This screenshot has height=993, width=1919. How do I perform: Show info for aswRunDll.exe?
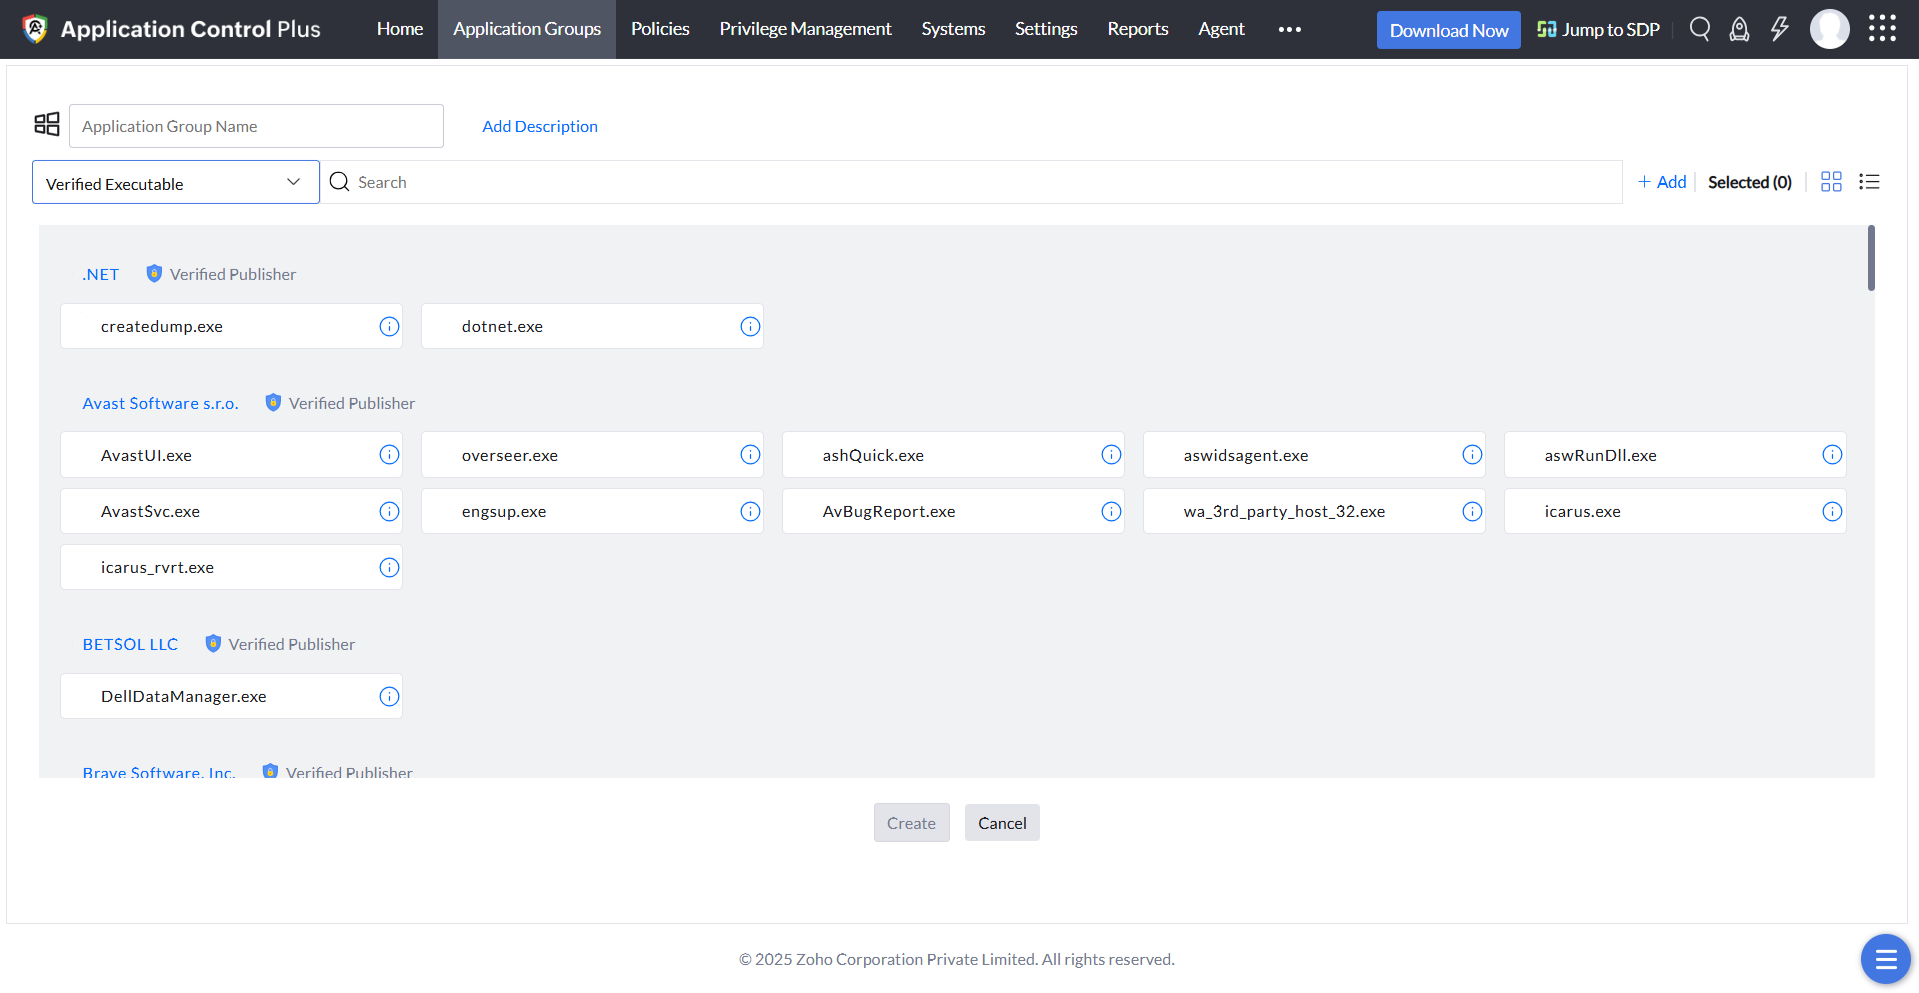tap(1832, 455)
